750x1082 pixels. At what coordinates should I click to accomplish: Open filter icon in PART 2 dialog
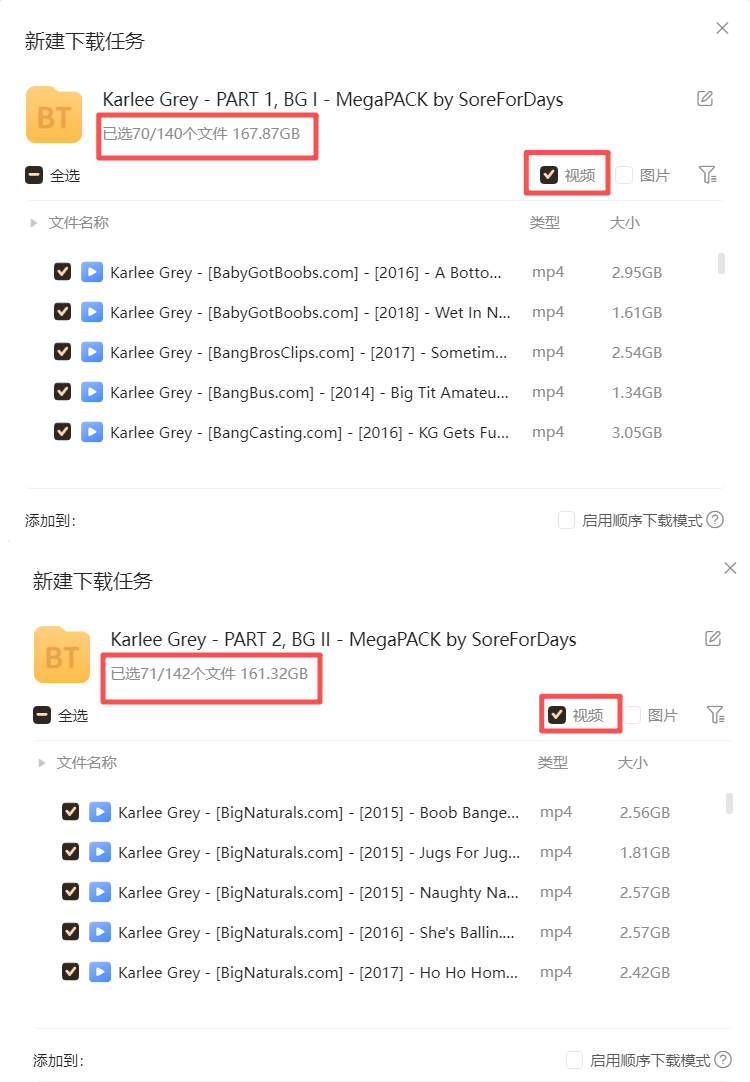(716, 715)
